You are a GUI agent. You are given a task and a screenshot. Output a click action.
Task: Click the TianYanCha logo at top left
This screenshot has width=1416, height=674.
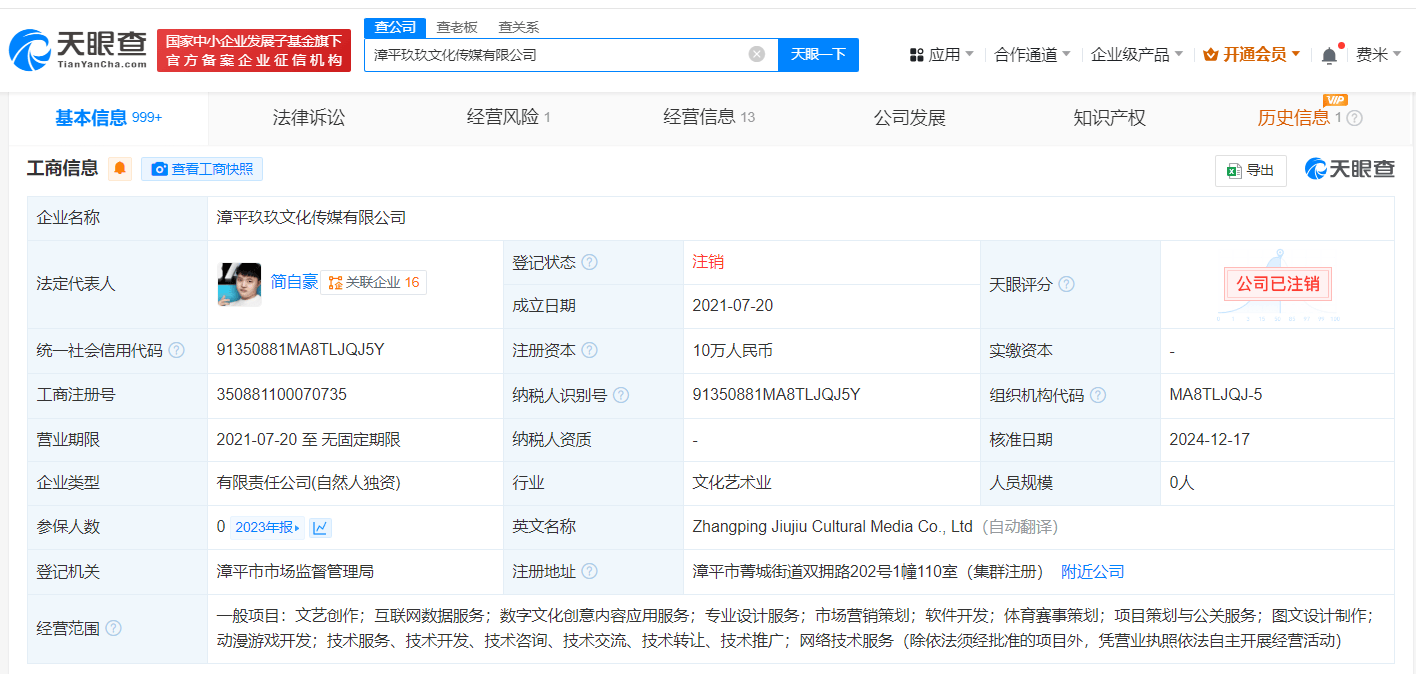point(79,49)
